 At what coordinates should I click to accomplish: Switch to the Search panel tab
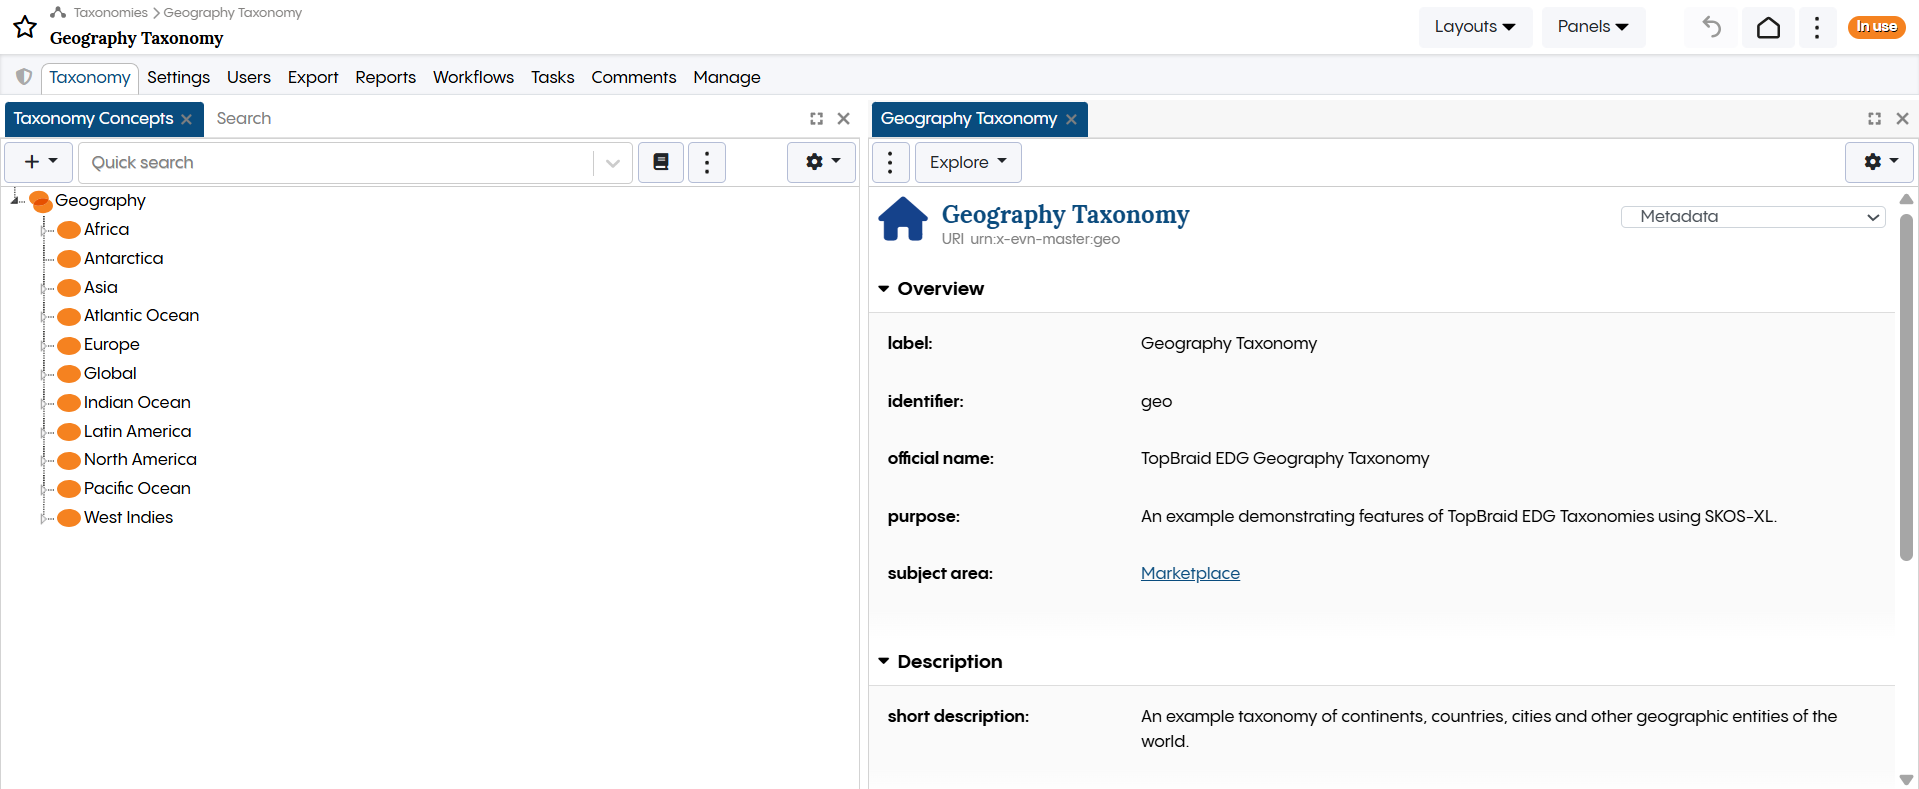point(244,118)
